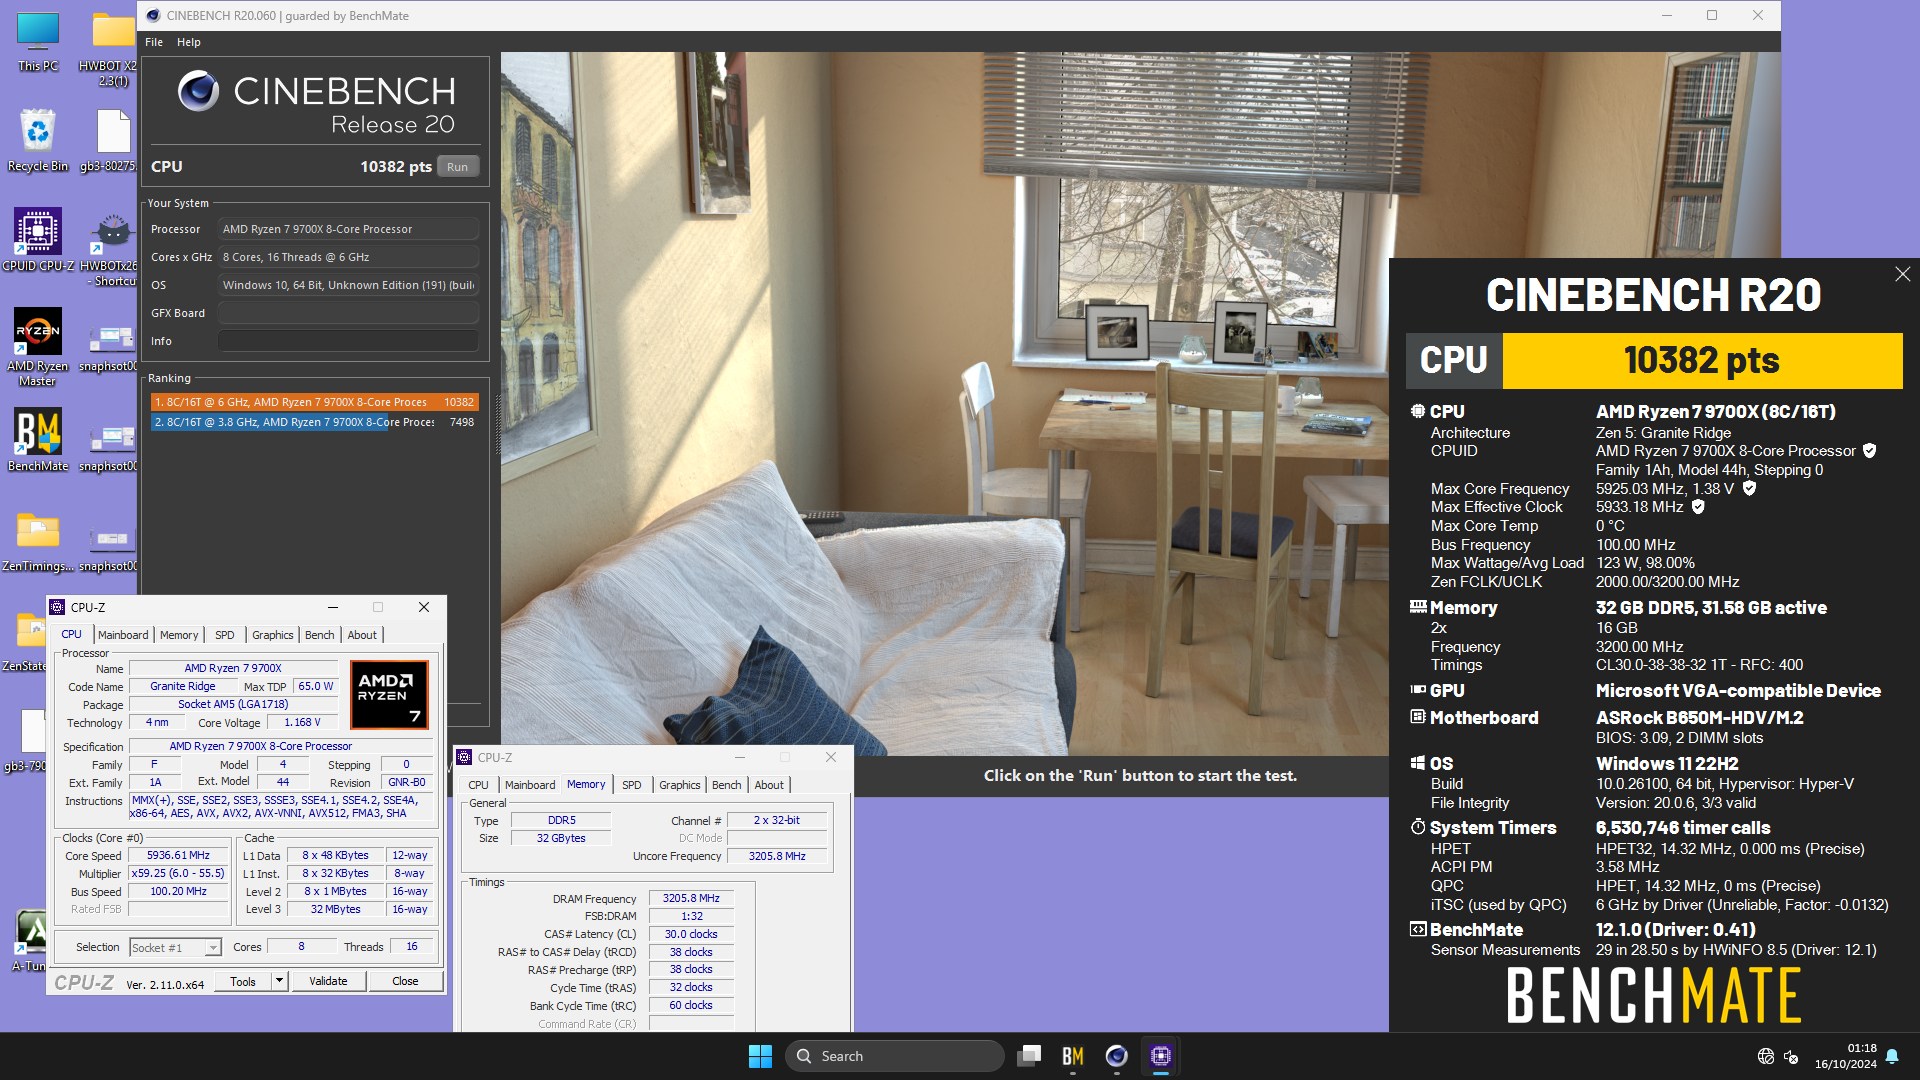
Task: Click the Windows Start button on taskbar
Action: pyautogui.click(x=760, y=1056)
